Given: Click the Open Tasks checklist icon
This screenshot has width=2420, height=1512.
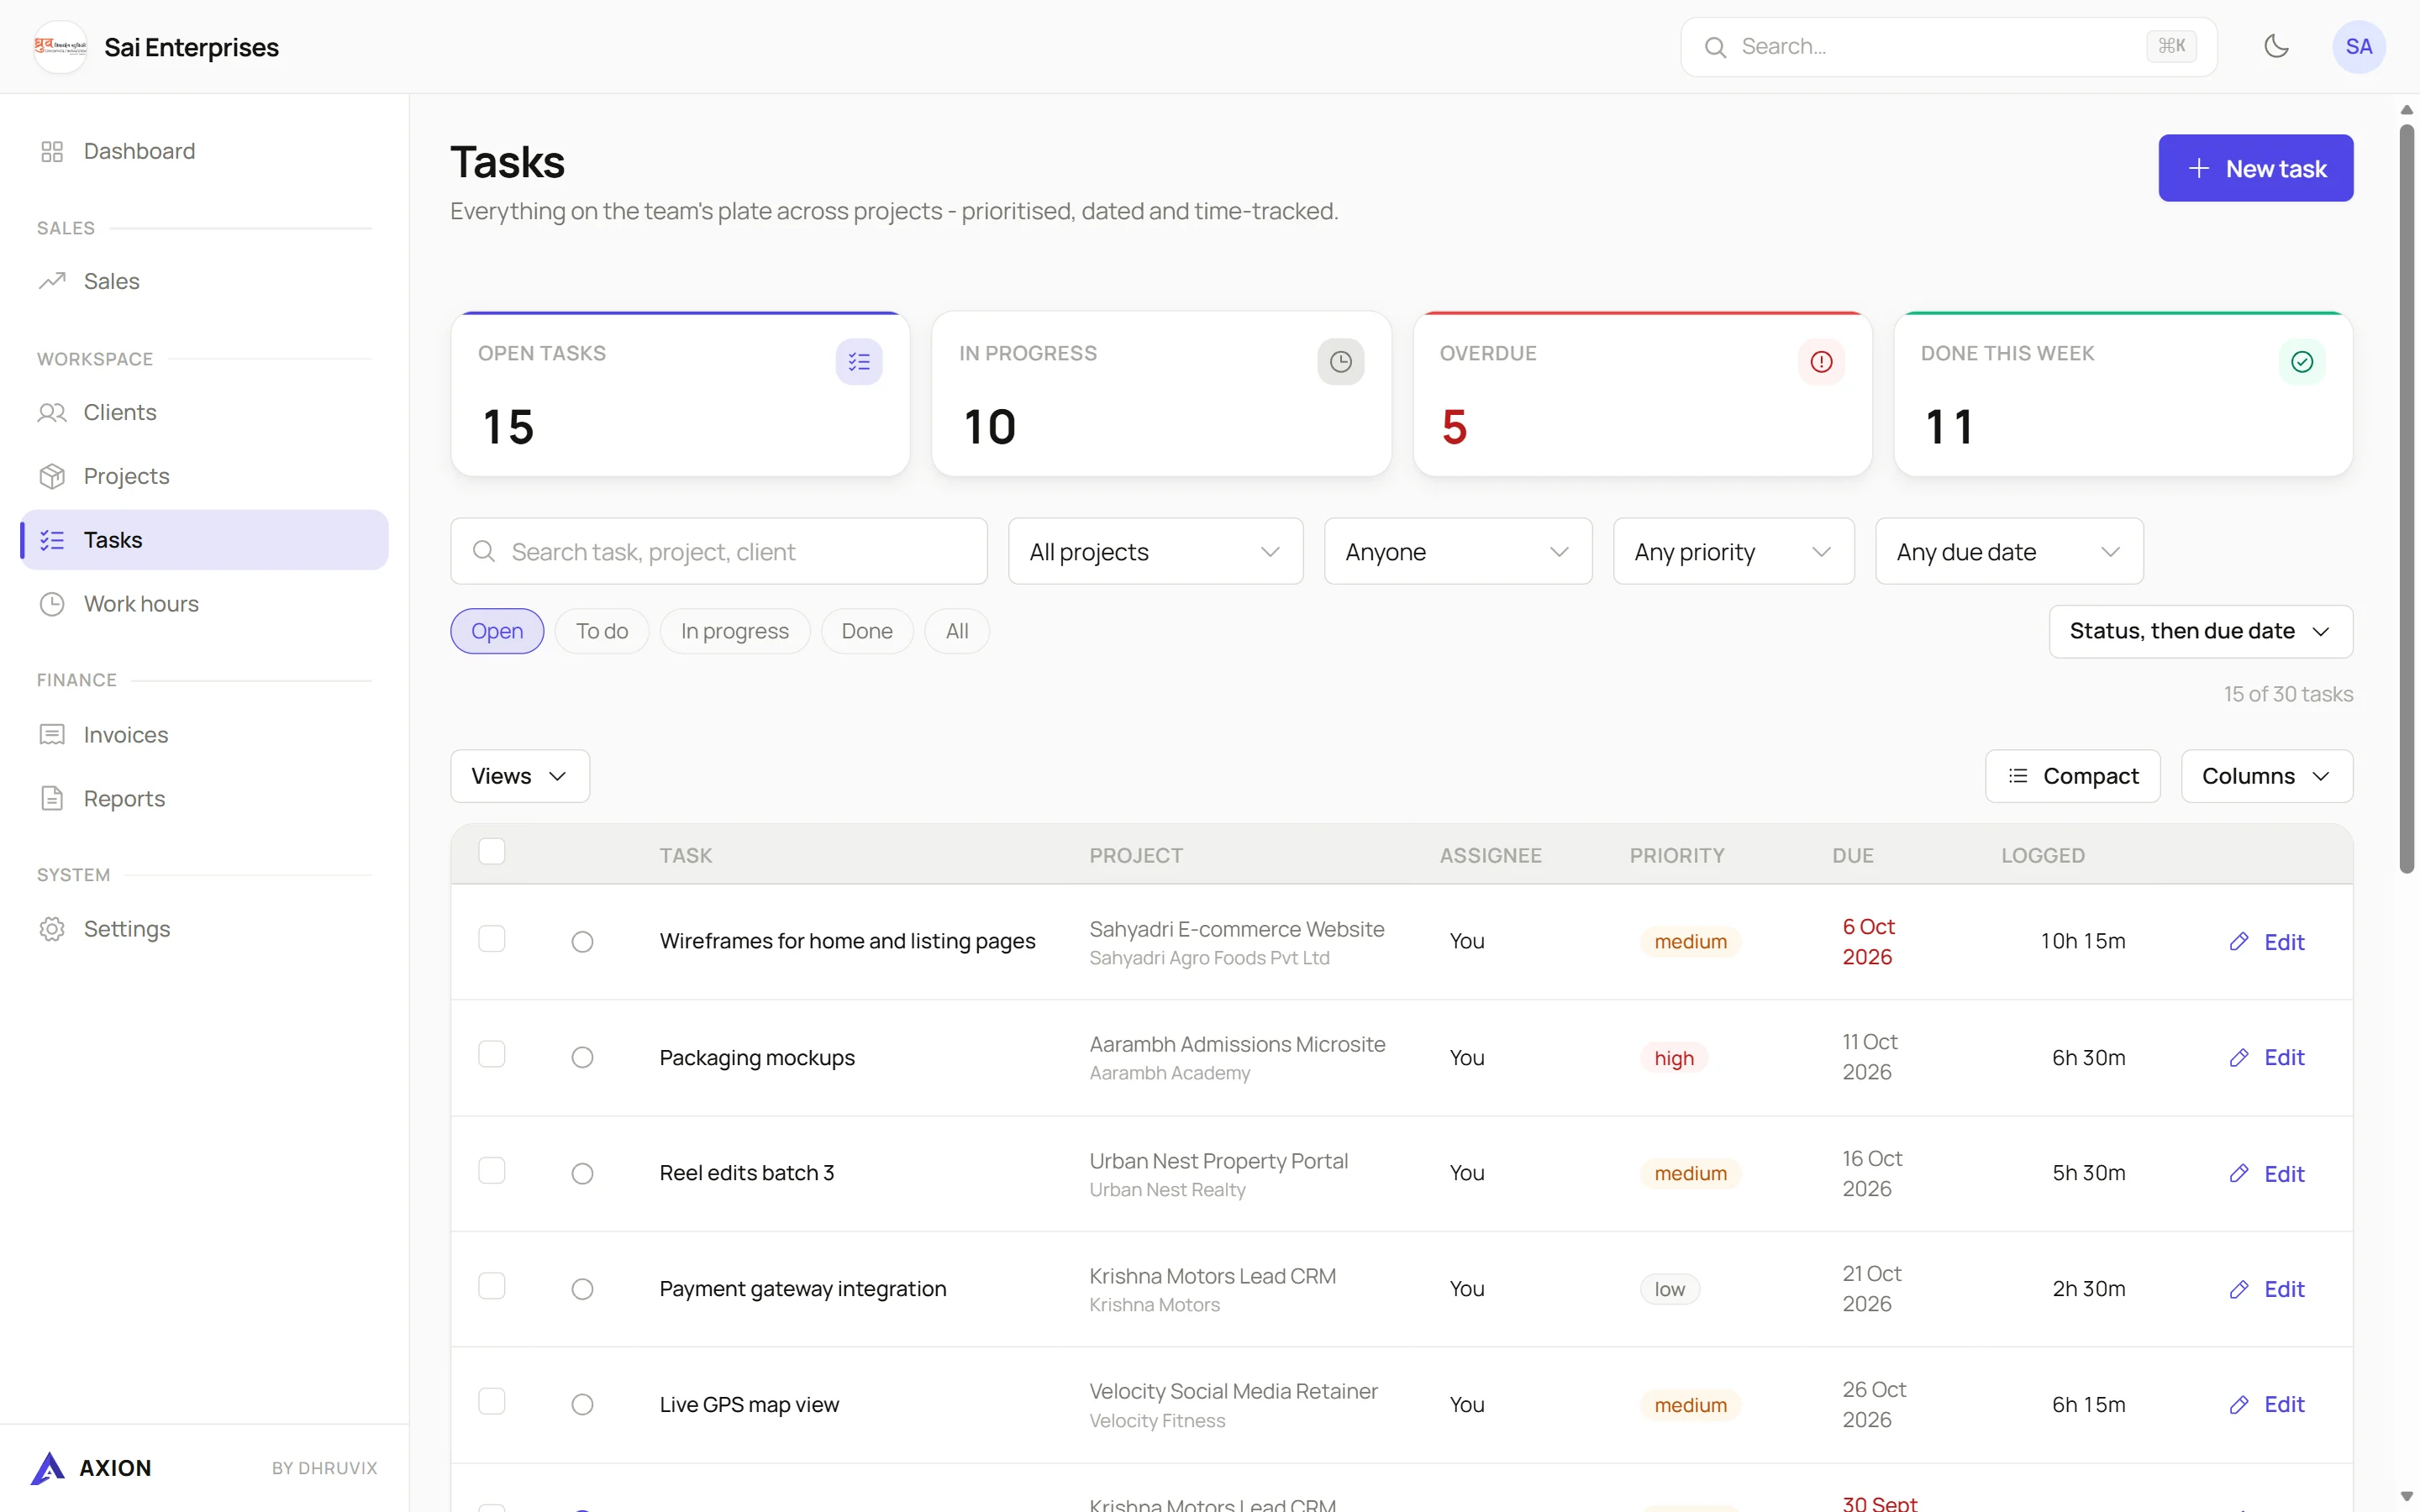Looking at the screenshot, I should pos(859,362).
